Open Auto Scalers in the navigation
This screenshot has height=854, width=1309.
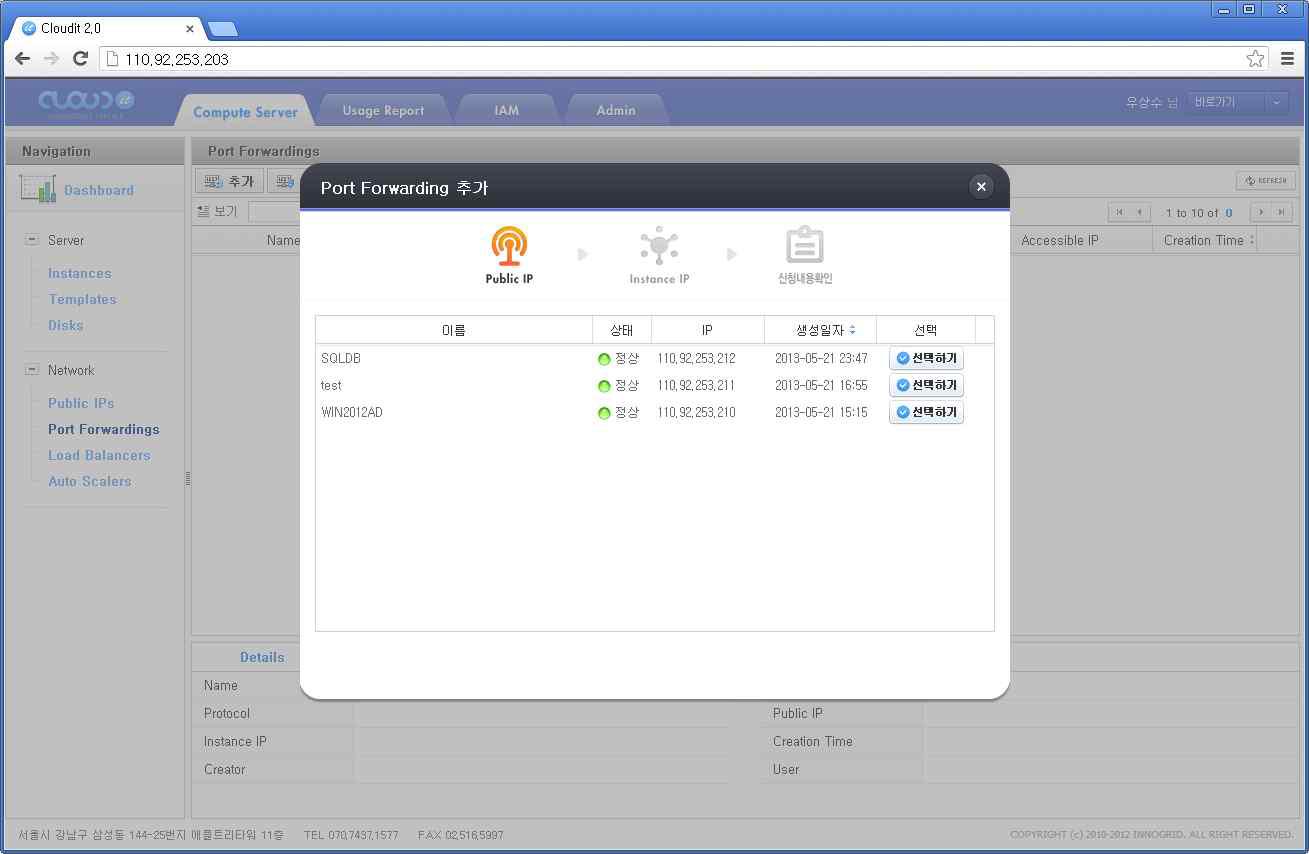[90, 481]
